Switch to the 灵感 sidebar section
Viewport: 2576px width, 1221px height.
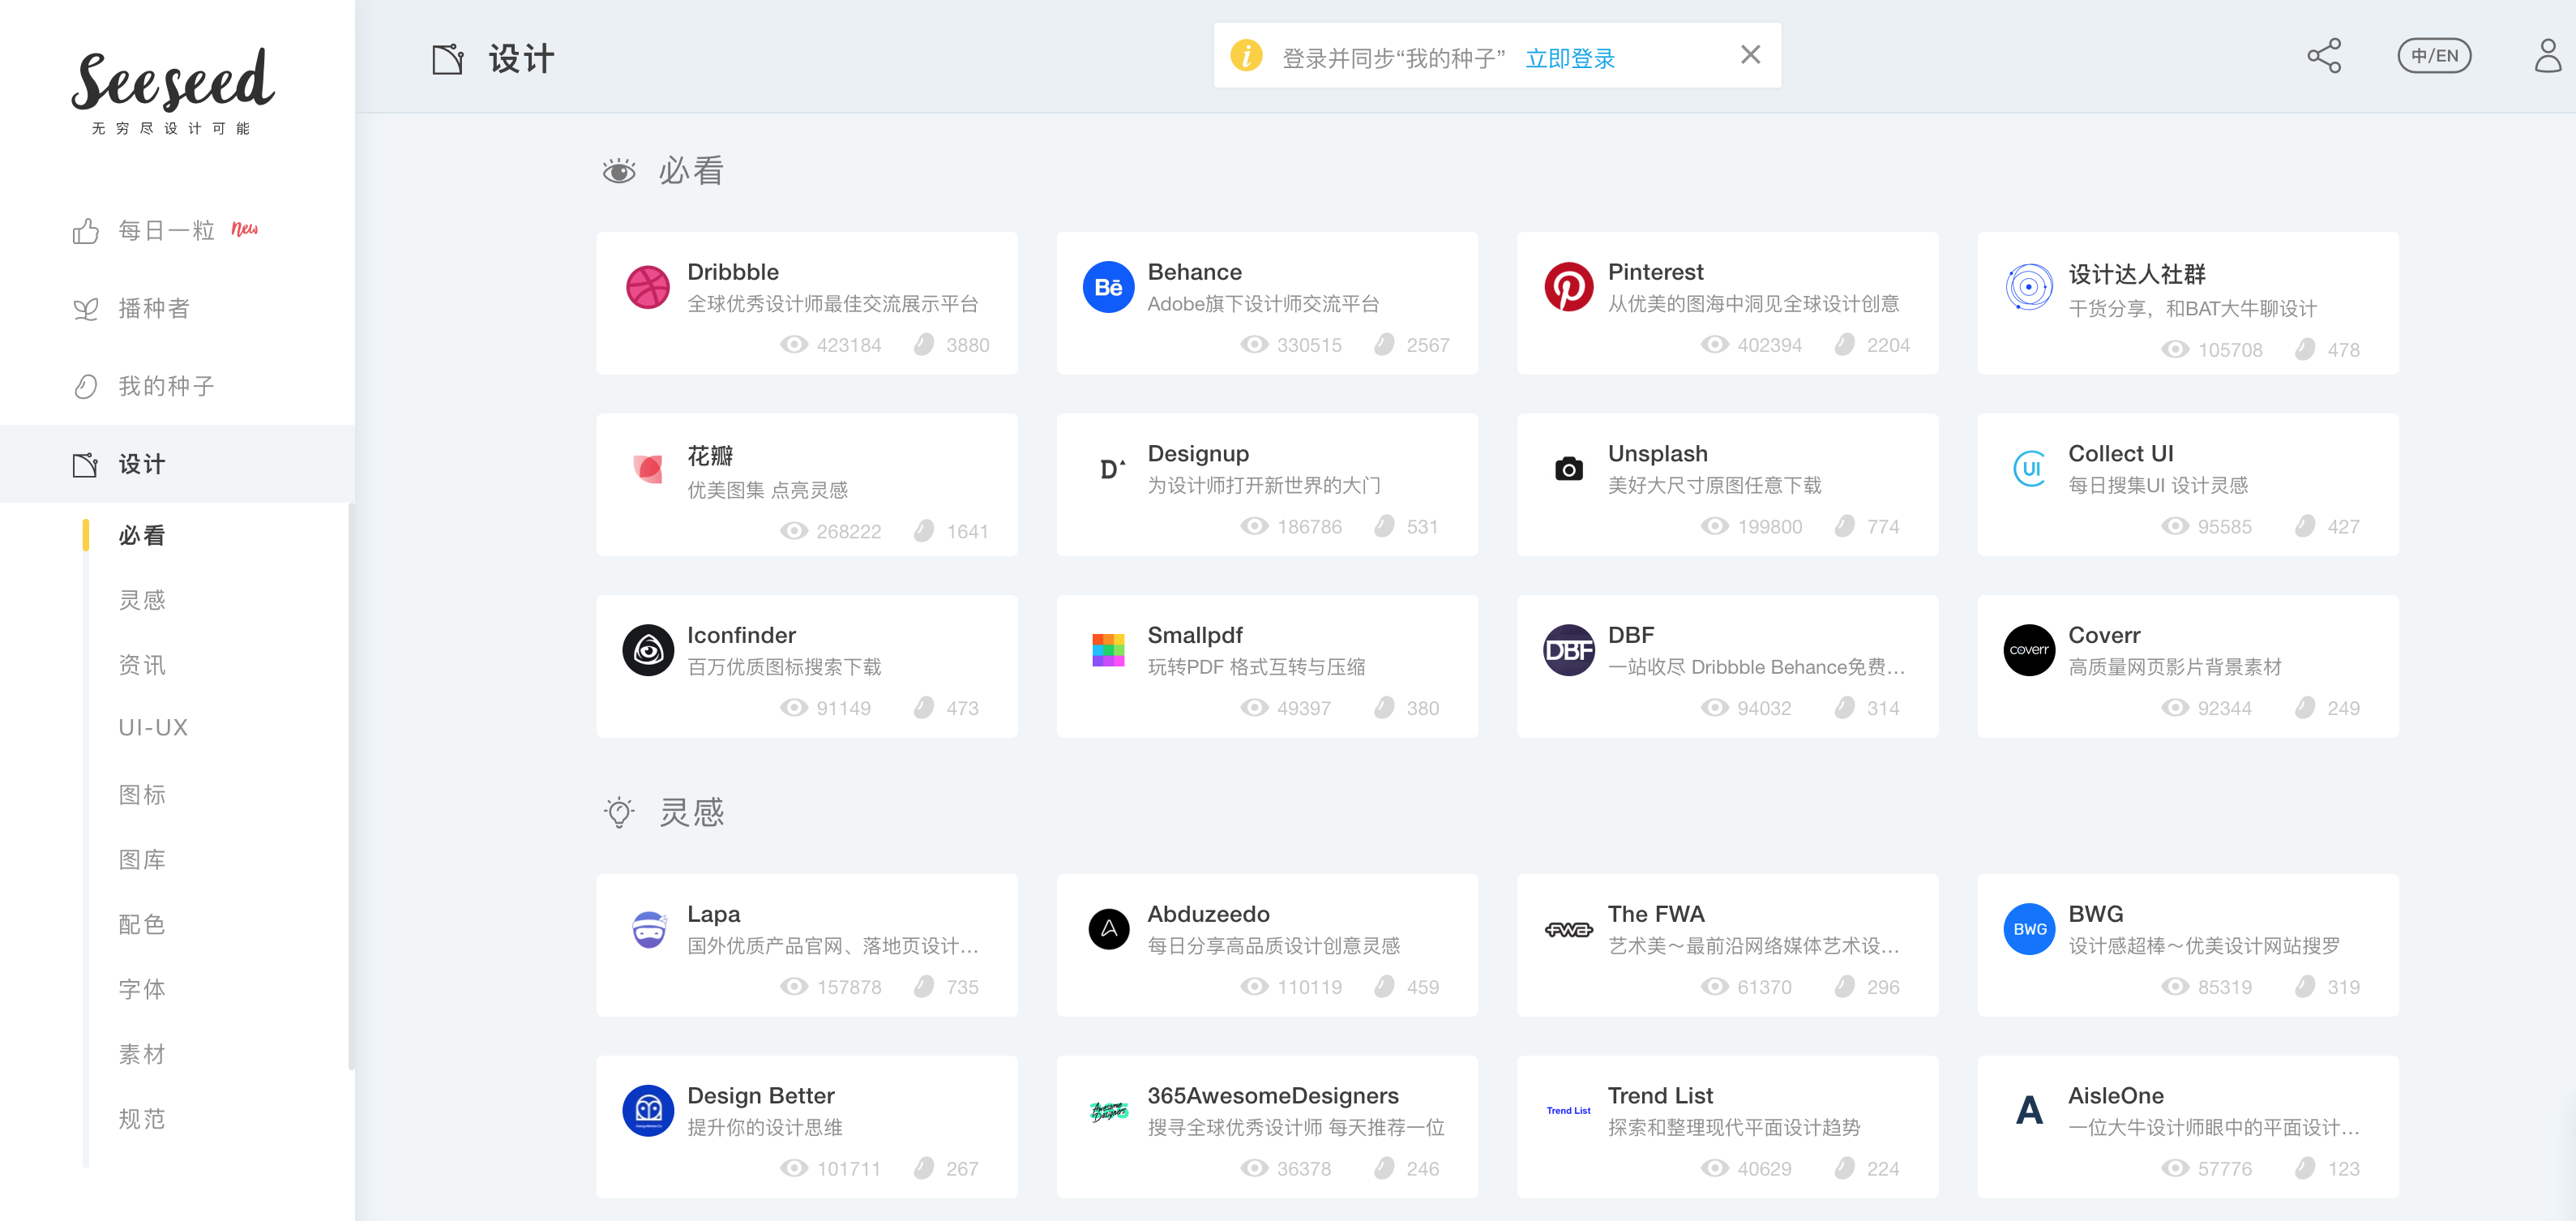(x=142, y=600)
